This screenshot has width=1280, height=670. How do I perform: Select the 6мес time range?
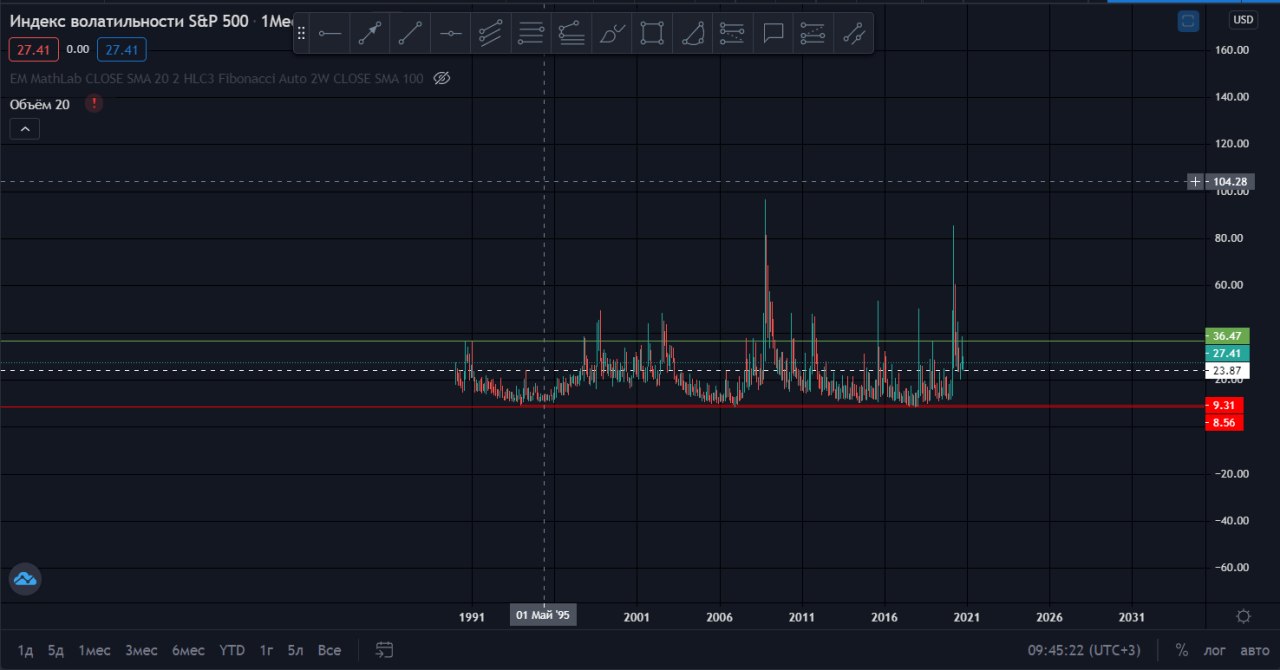click(188, 650)
